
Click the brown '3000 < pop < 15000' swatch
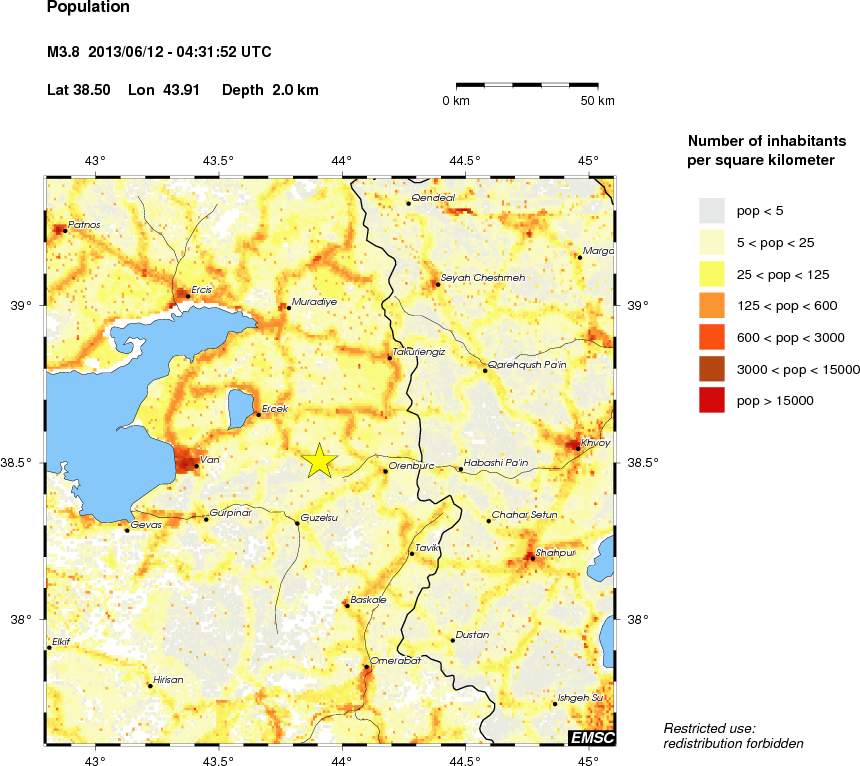[711, 368]
